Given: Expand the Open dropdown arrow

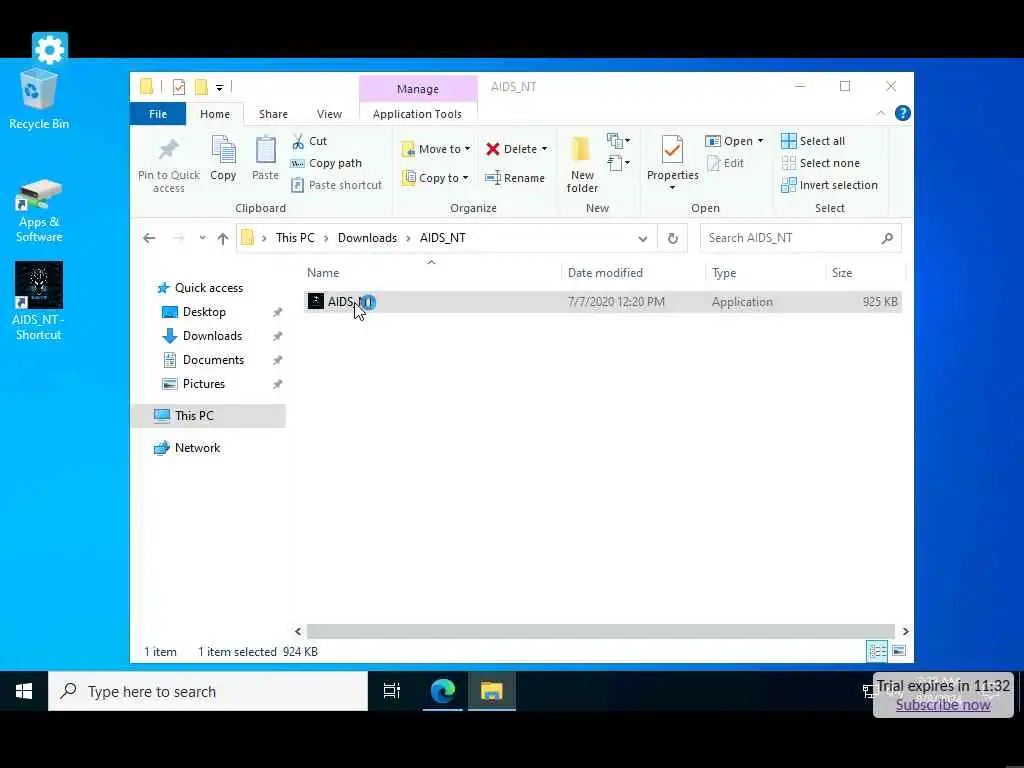Looking at the screenshot, I should [760, 141].
